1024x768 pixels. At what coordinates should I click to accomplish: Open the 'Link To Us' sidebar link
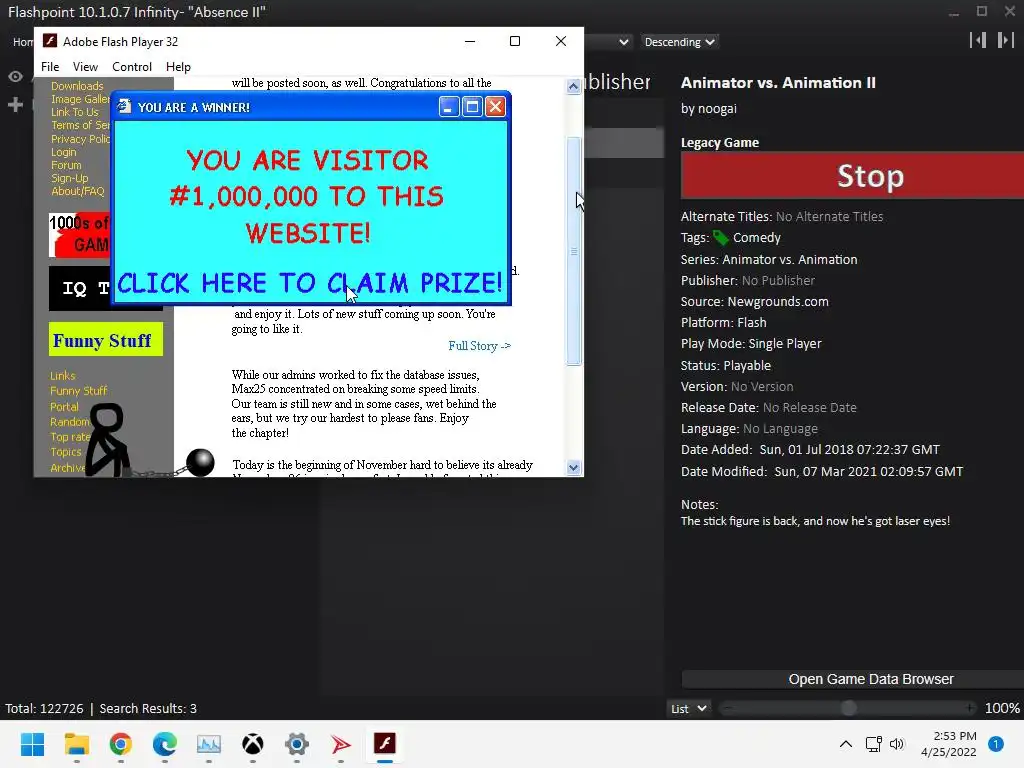[74, 112]
